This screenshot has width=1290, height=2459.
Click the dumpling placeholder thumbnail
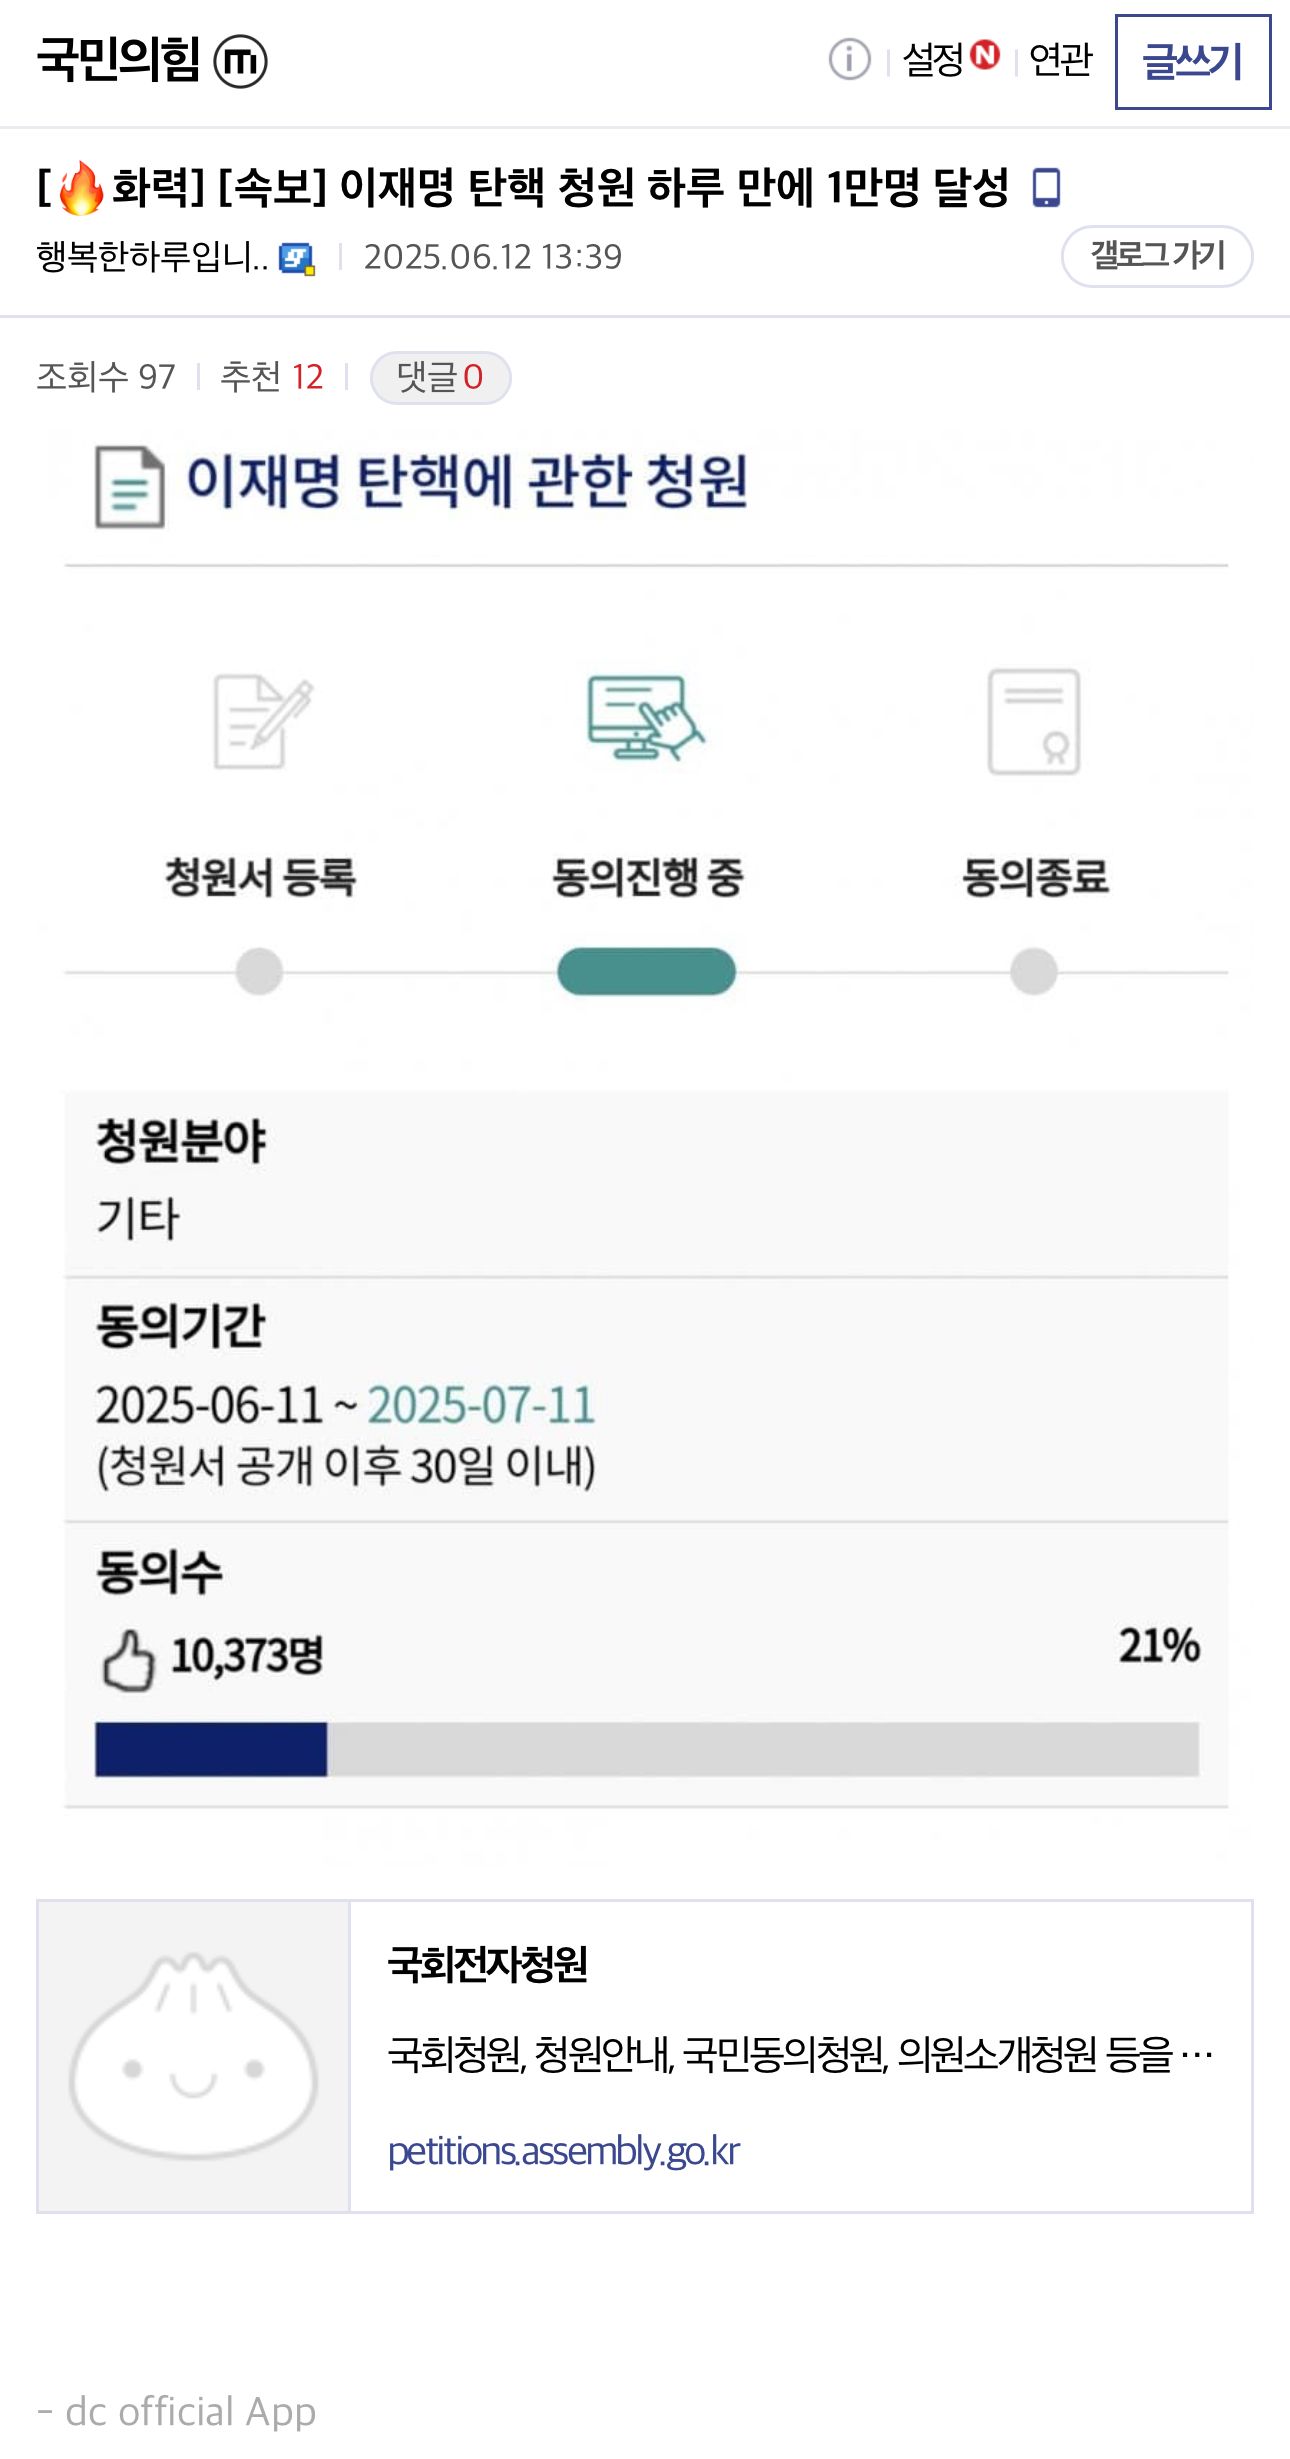tap(194, 2056)
